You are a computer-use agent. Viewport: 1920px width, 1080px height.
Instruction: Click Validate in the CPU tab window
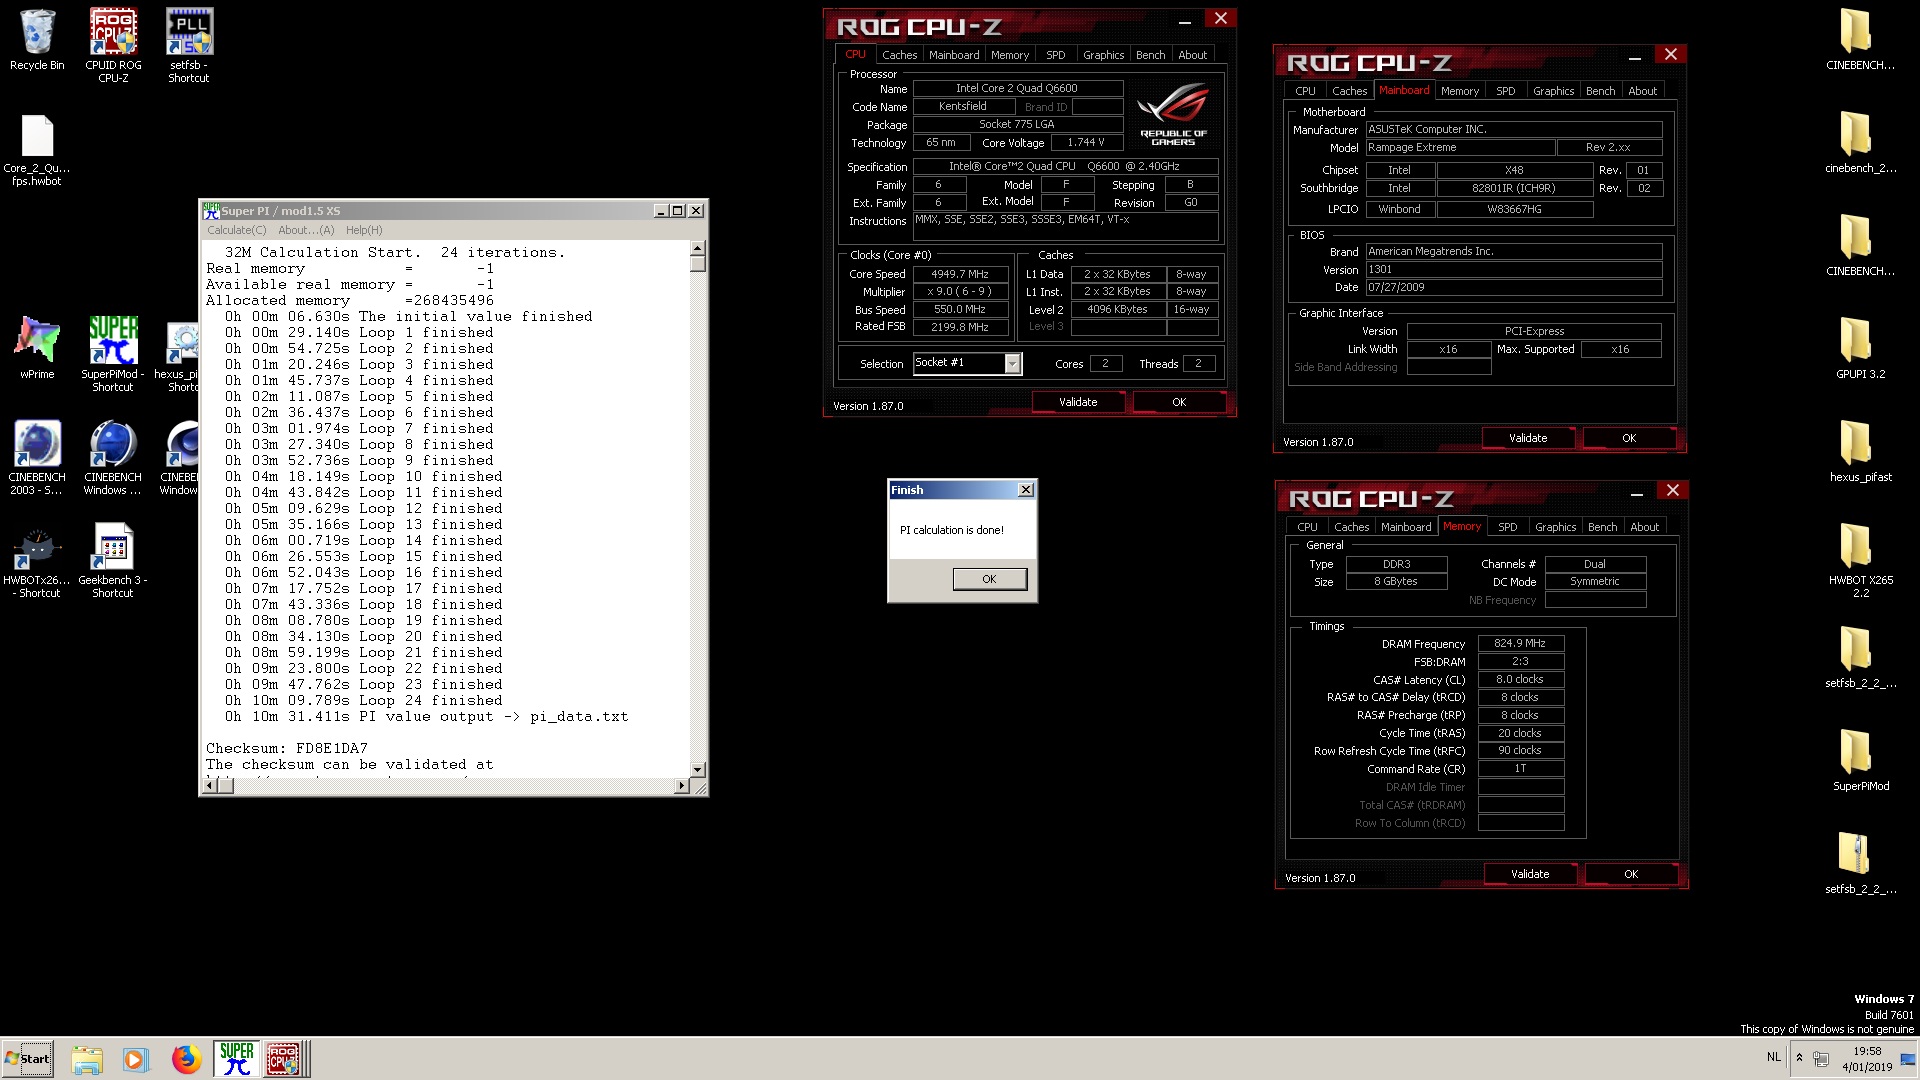coord(1078,402)
